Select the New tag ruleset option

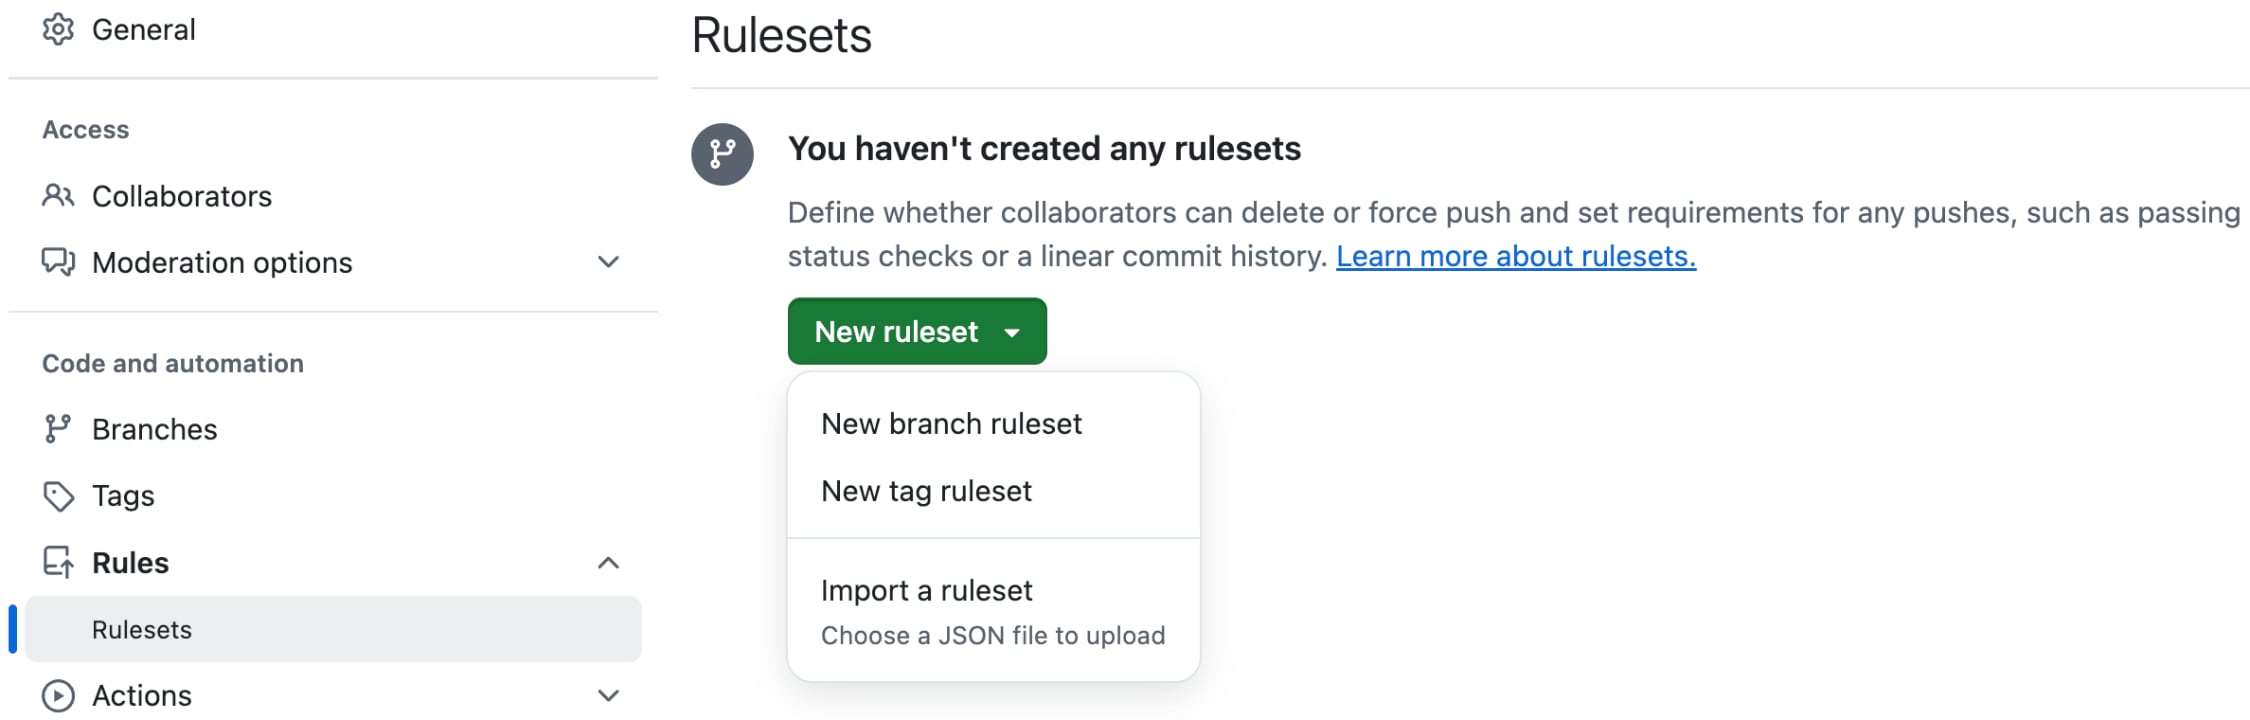click(926, 491)
